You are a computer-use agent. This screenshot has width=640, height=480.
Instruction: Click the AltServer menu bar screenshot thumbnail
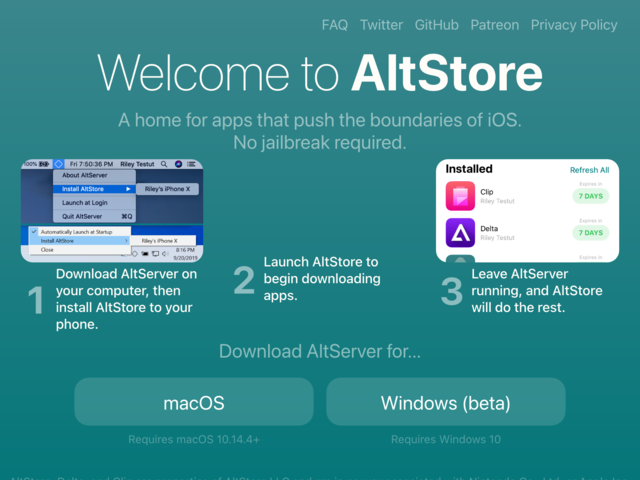pyautogui.click(x=112, y=211)
